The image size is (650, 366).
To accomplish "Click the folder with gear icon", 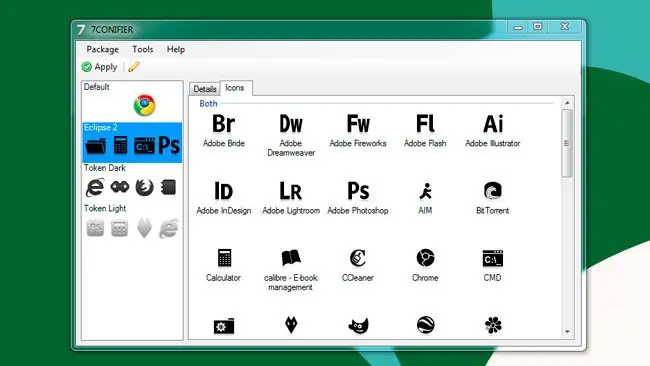I will (x=224, y=326).
